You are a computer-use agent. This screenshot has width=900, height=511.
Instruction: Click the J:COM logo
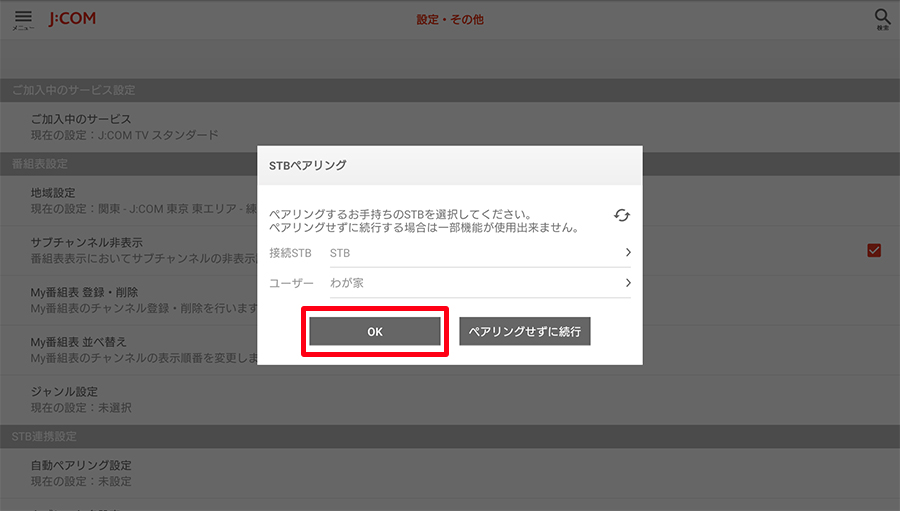click(x=72, y=19)
